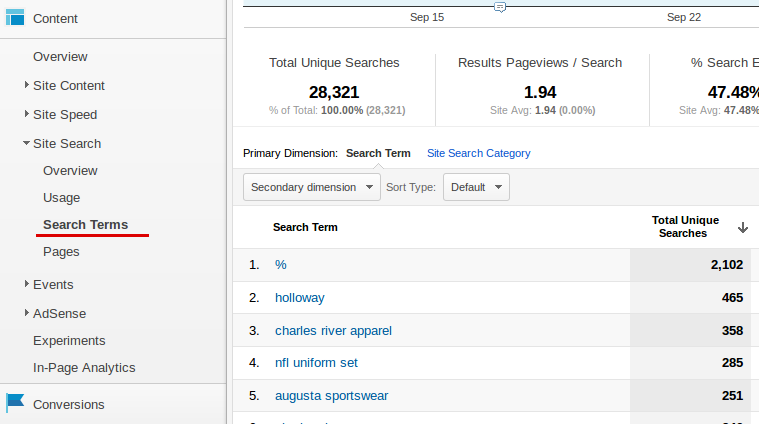
Task: Open the Sort Type Default dropdown
Action: 475,187
